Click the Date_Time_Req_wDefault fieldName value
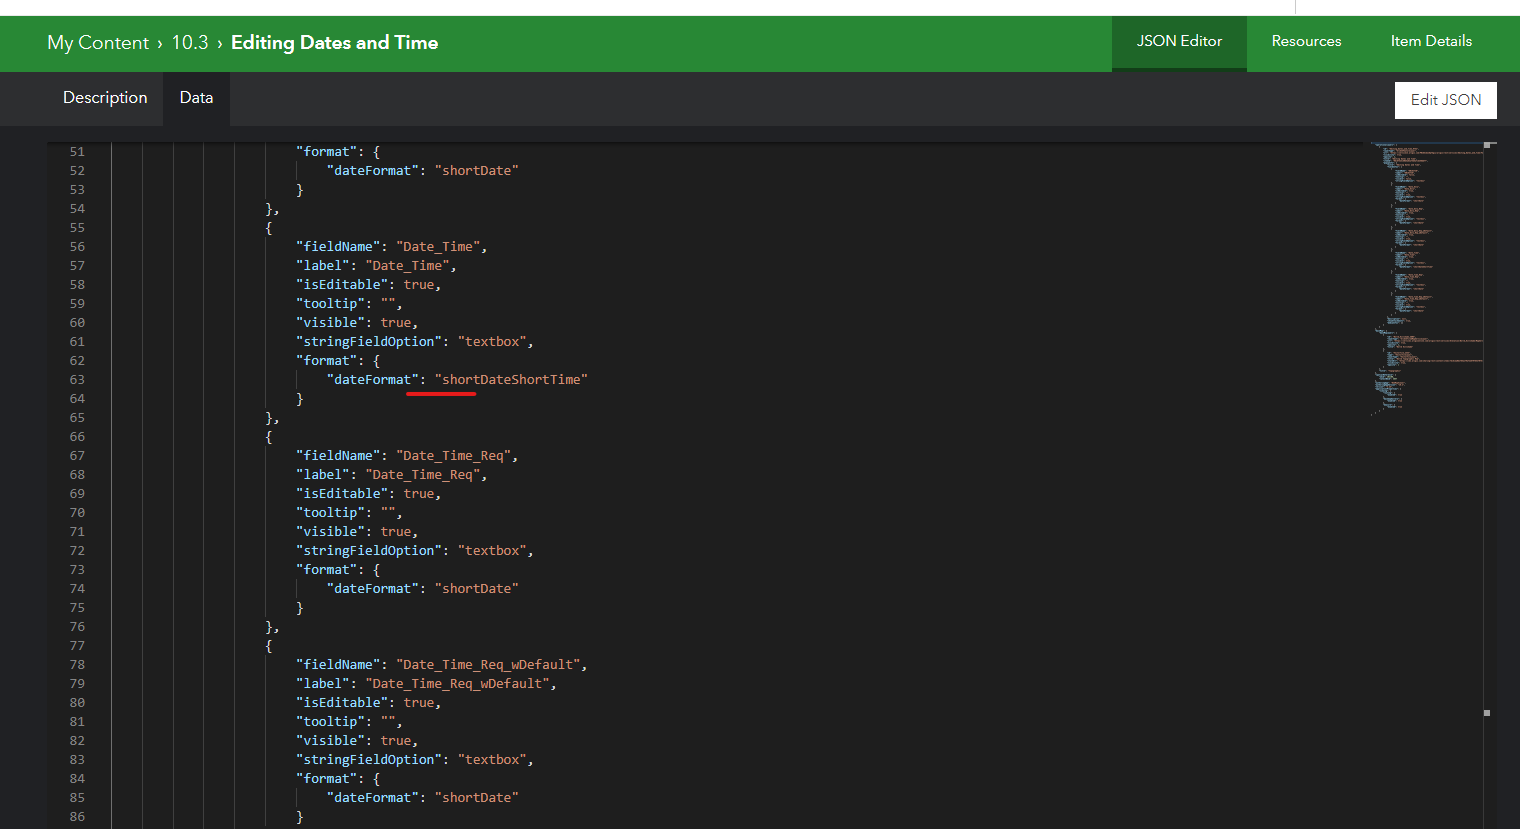 (x=488, y=664)
